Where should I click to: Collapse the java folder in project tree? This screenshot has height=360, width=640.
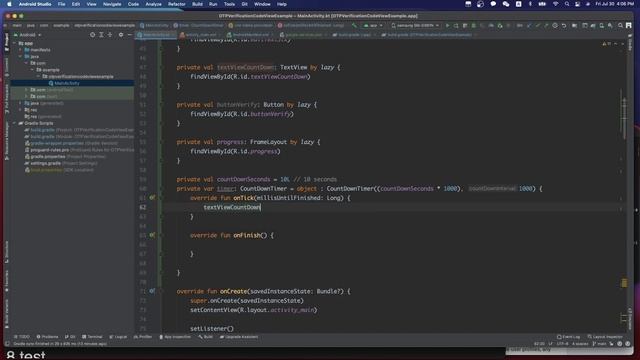(x=21, y=56)
